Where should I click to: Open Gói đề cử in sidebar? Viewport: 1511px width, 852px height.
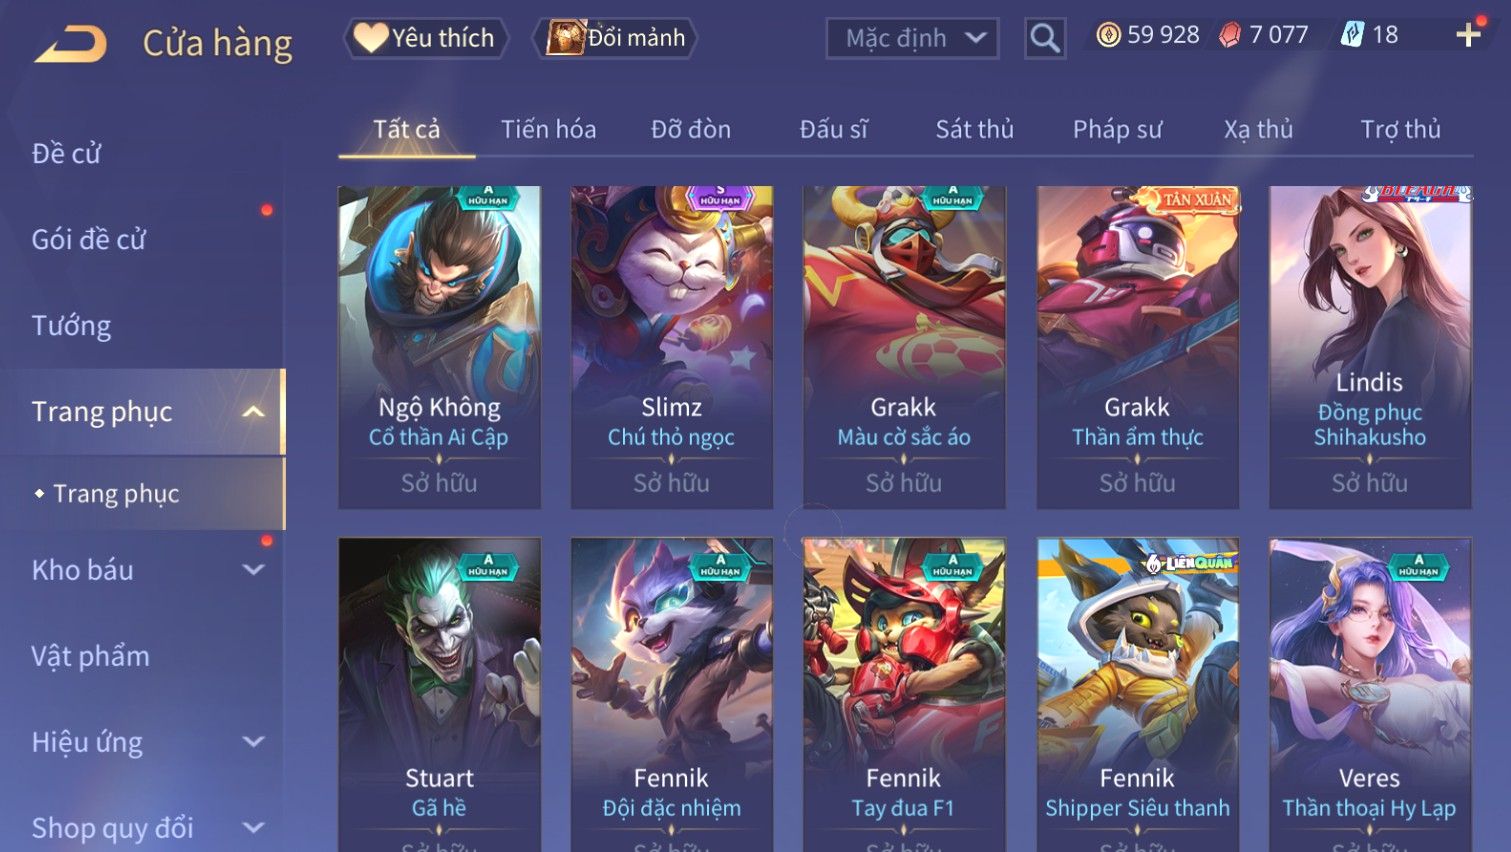(88, 240)
